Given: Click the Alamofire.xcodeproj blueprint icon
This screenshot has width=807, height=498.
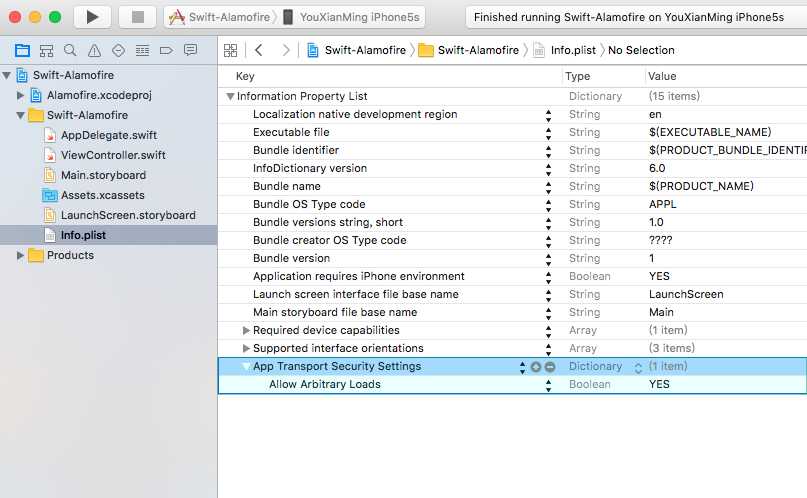Looking at the screenshot, I should (36, 95).
